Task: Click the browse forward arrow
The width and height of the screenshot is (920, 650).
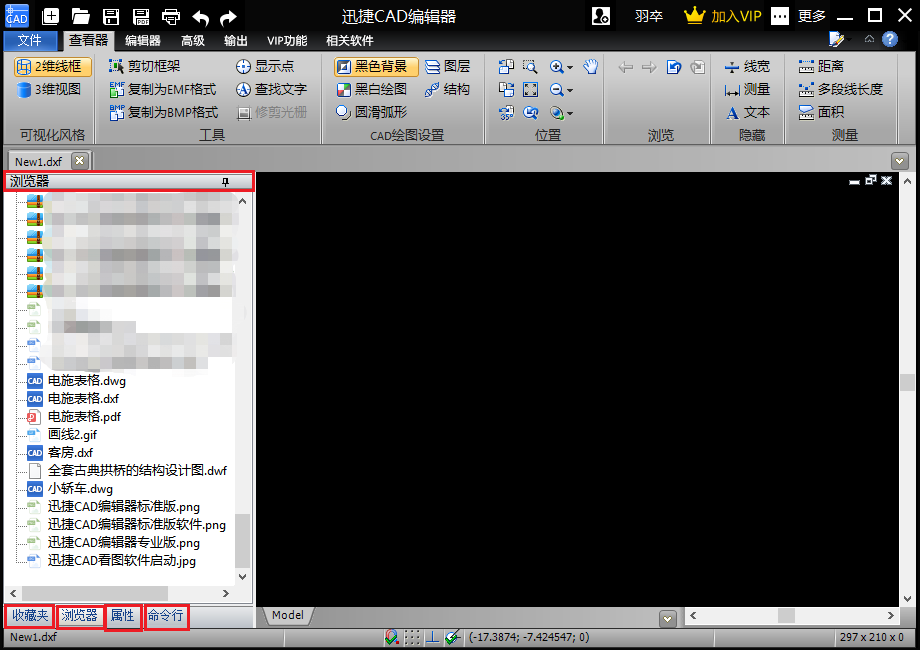Action: [x=649, y=67]
